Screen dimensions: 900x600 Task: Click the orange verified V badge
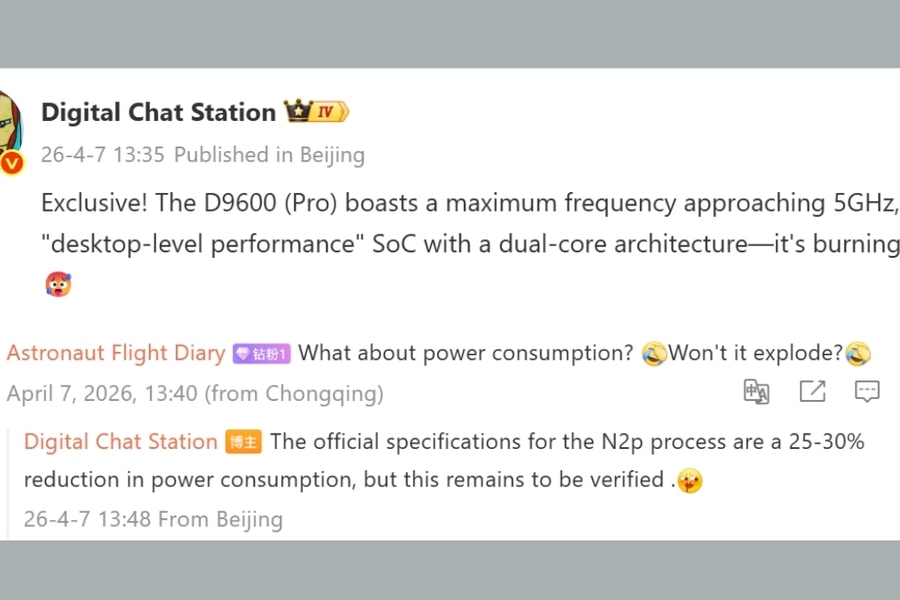coord(12,163)
